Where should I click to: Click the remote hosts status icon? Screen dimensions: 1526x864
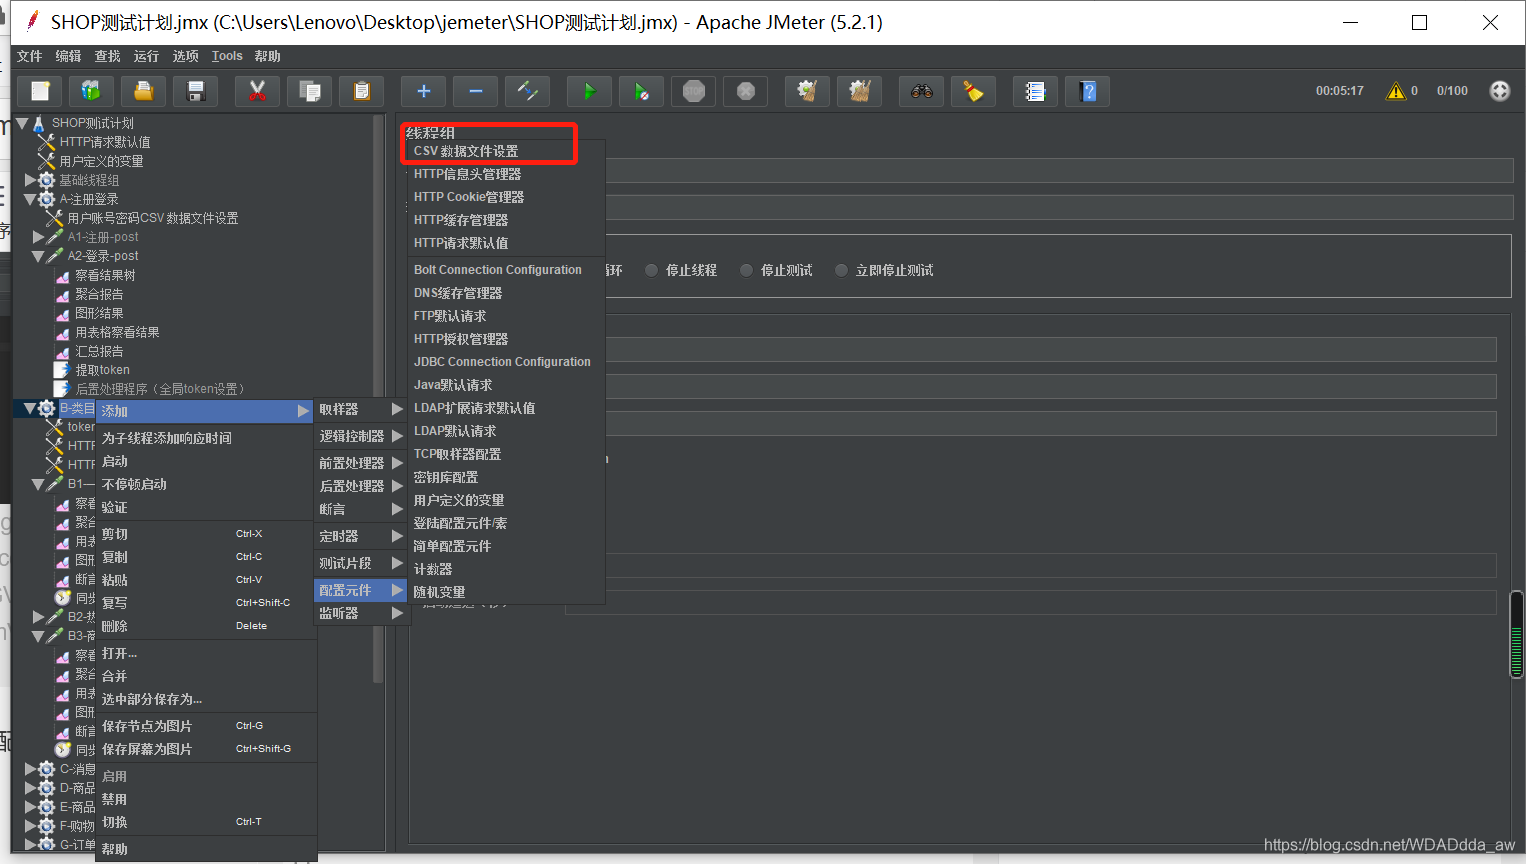1499,90
